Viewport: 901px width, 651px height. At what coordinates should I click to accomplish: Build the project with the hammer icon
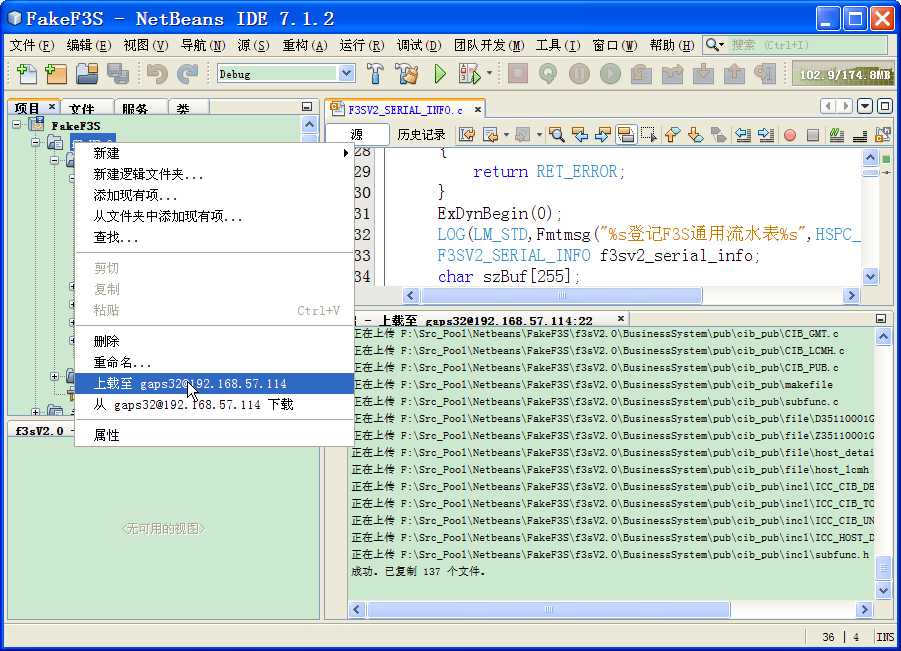(x=375, y=74)
